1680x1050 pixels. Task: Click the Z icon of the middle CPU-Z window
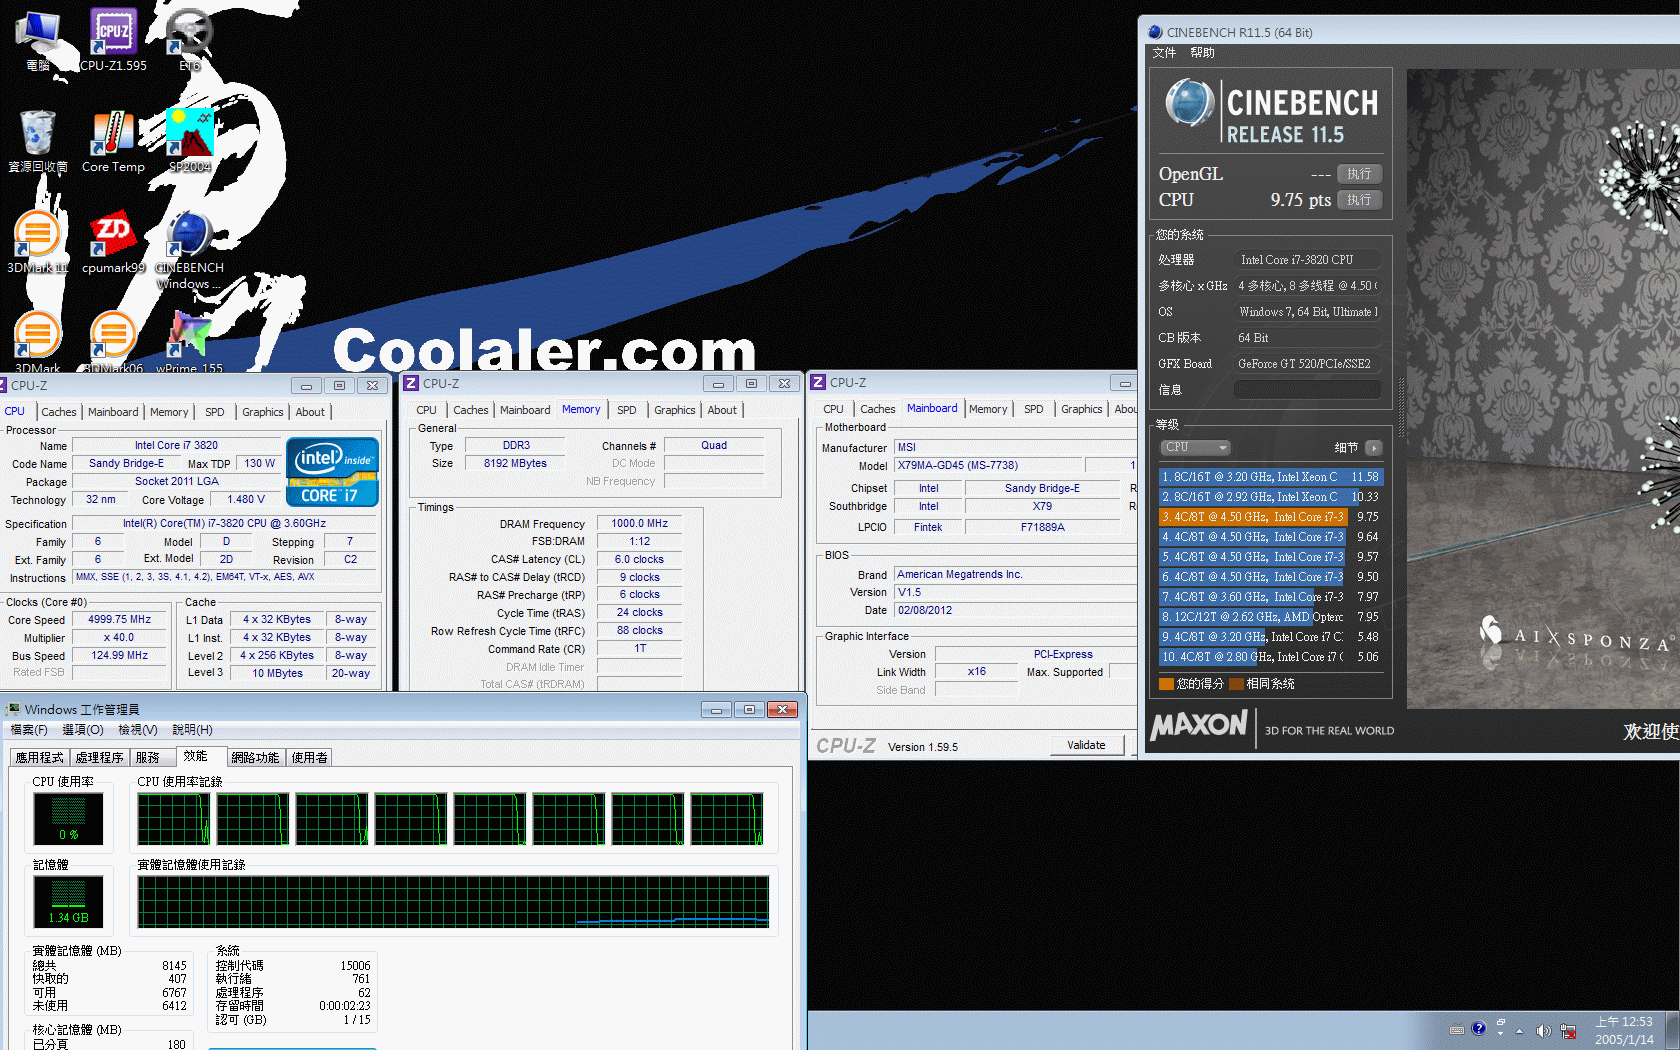pyautogui.click(x=411, y=383)
